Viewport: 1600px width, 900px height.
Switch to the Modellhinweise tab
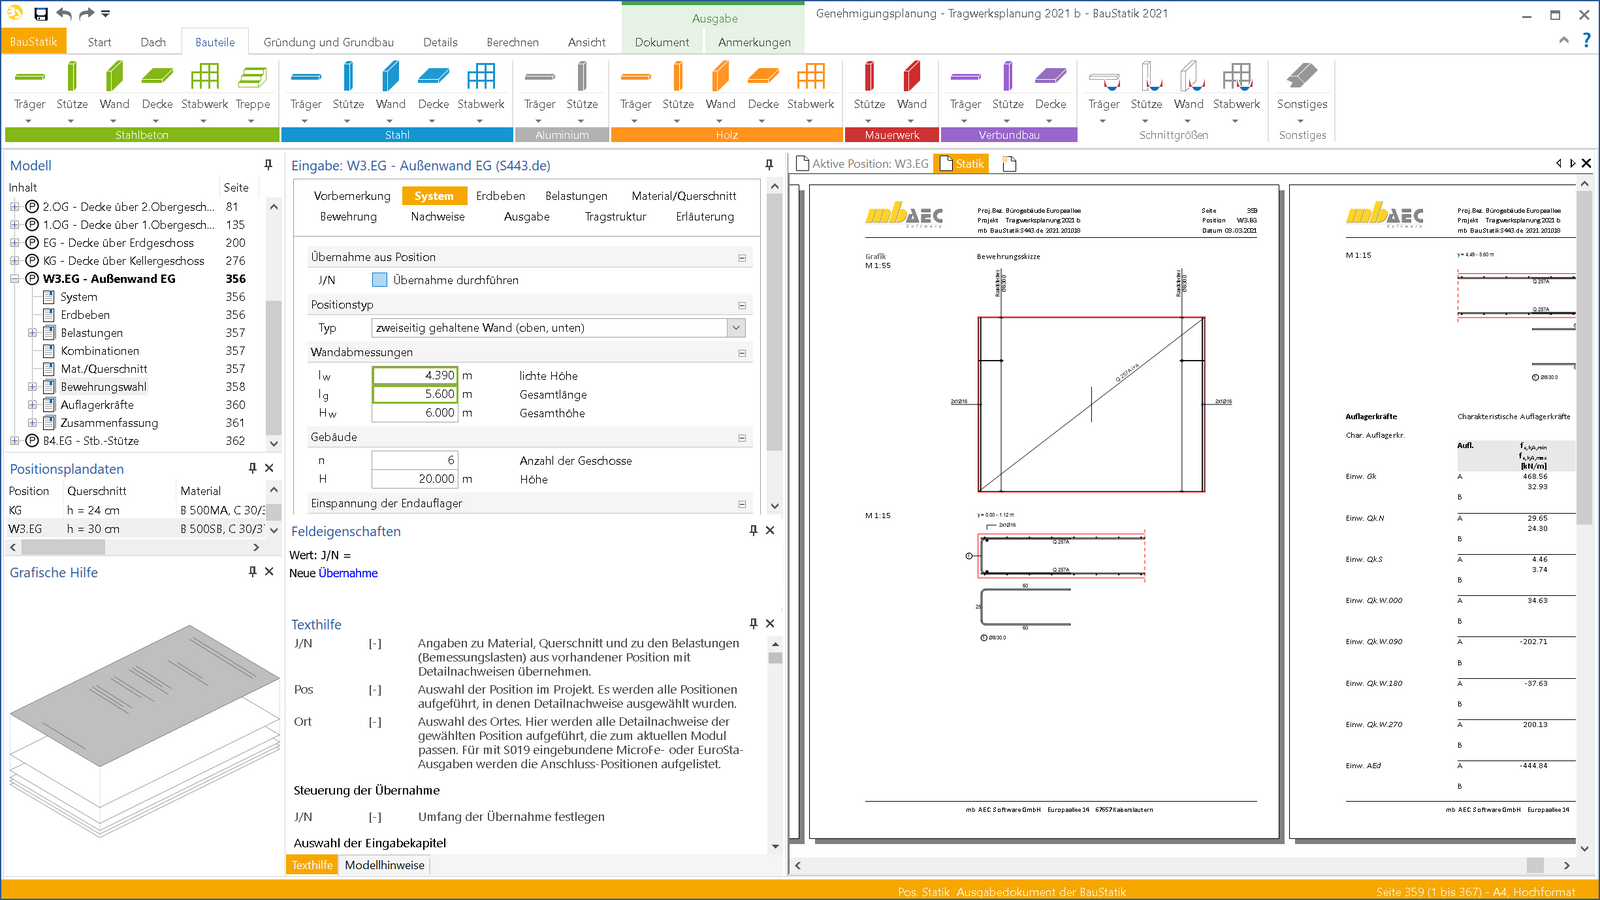(385, 865)
